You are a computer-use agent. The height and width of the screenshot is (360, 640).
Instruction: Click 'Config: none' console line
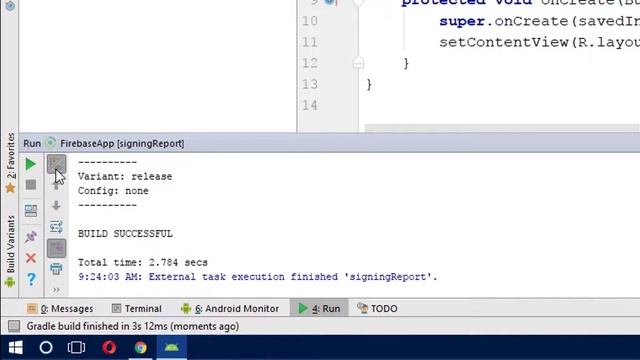[x=113, y=191]
